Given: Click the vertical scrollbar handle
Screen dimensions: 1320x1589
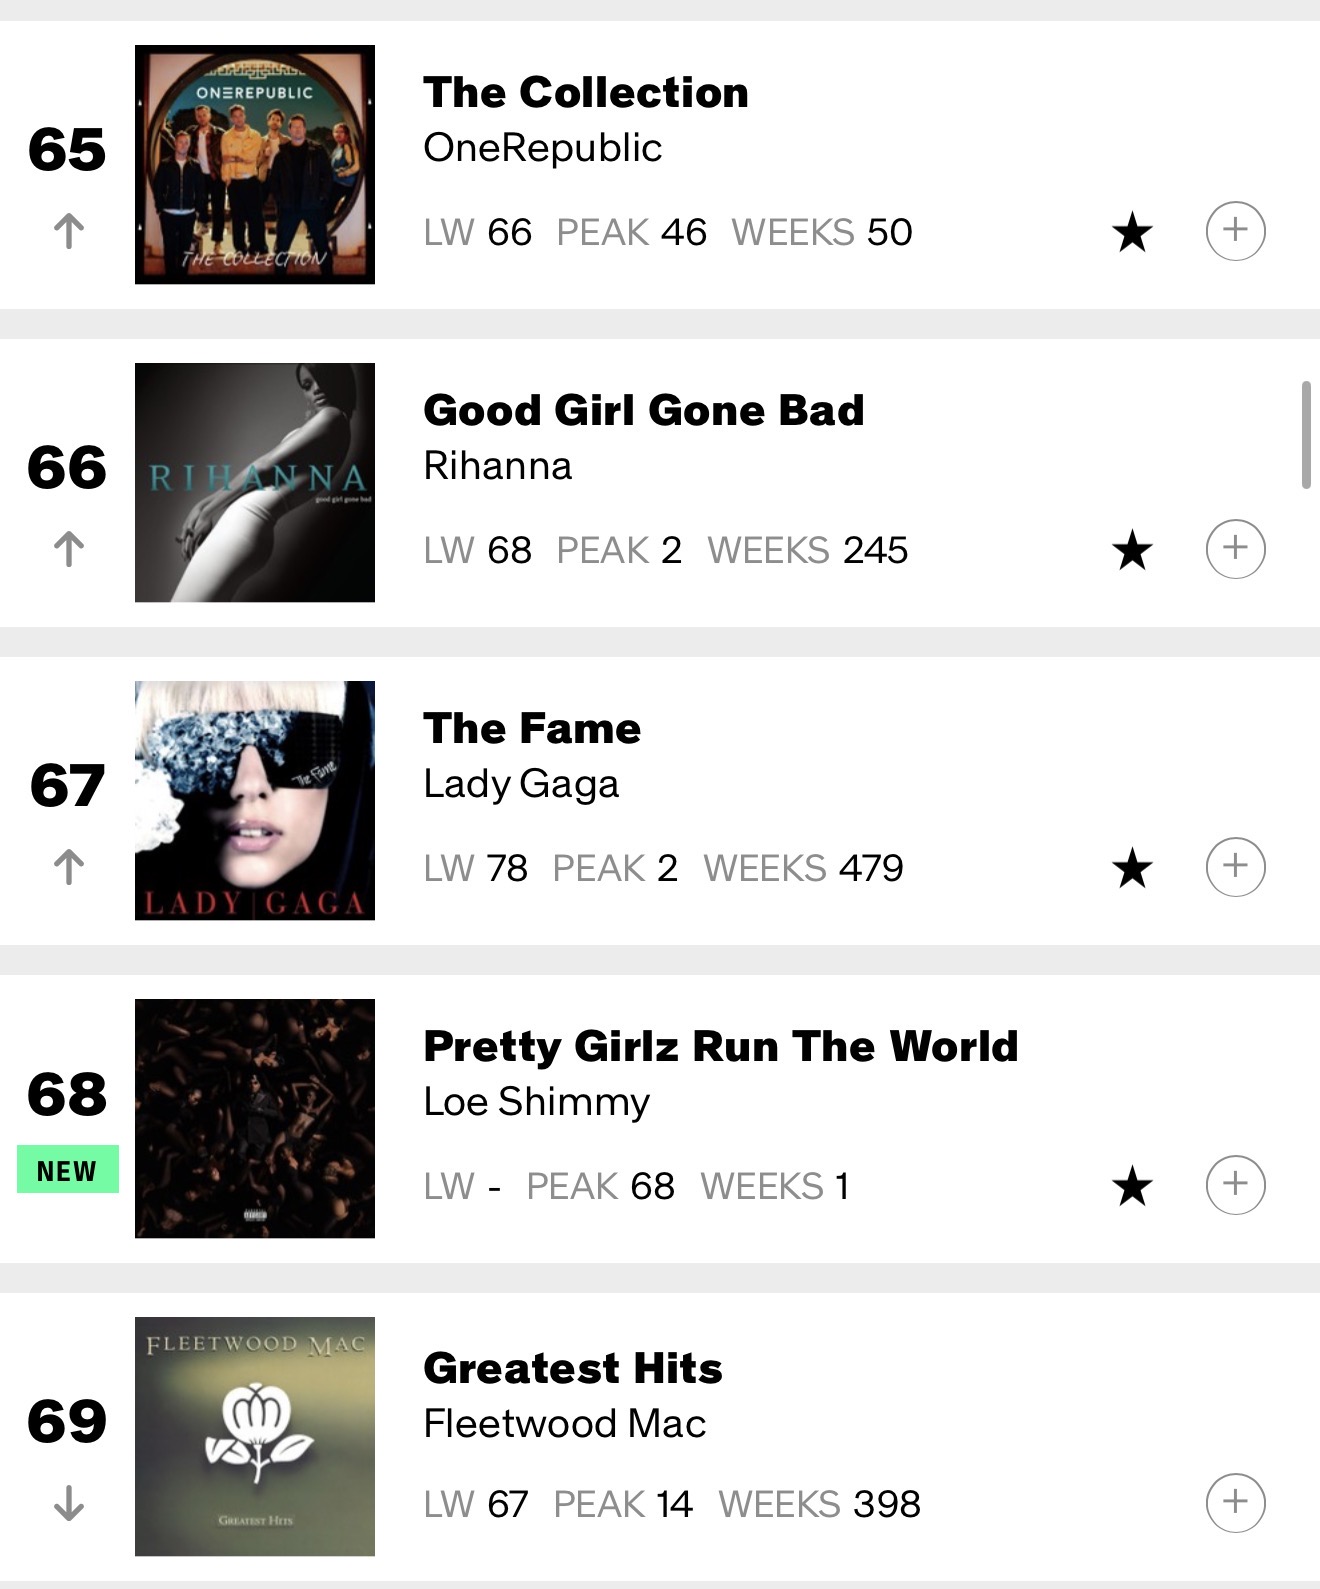Looking at the screenshot, I should pyautogui.click(x=1305, y=435).
